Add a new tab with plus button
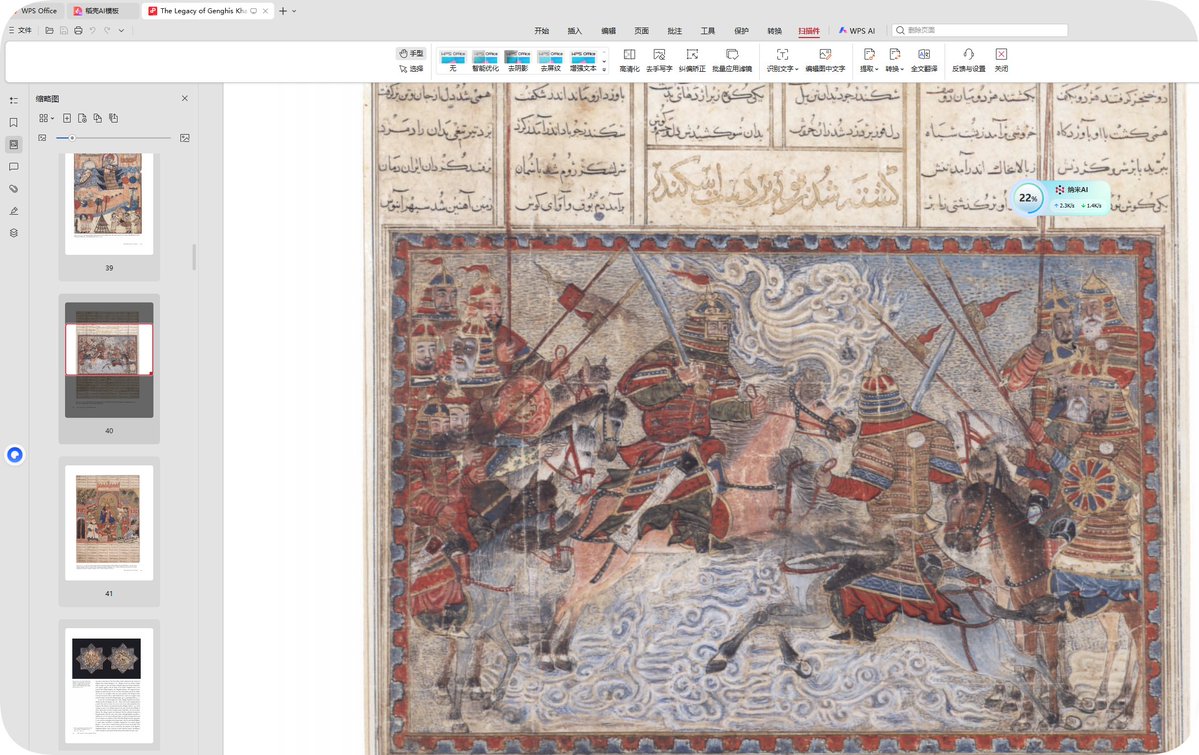The image size is (1199, 755). 283,11
